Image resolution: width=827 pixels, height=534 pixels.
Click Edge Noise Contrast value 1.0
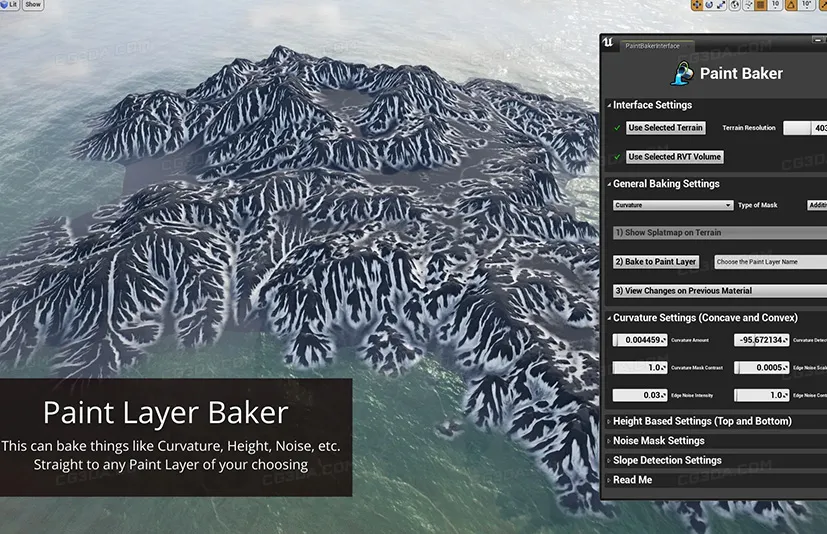(762, 395)
